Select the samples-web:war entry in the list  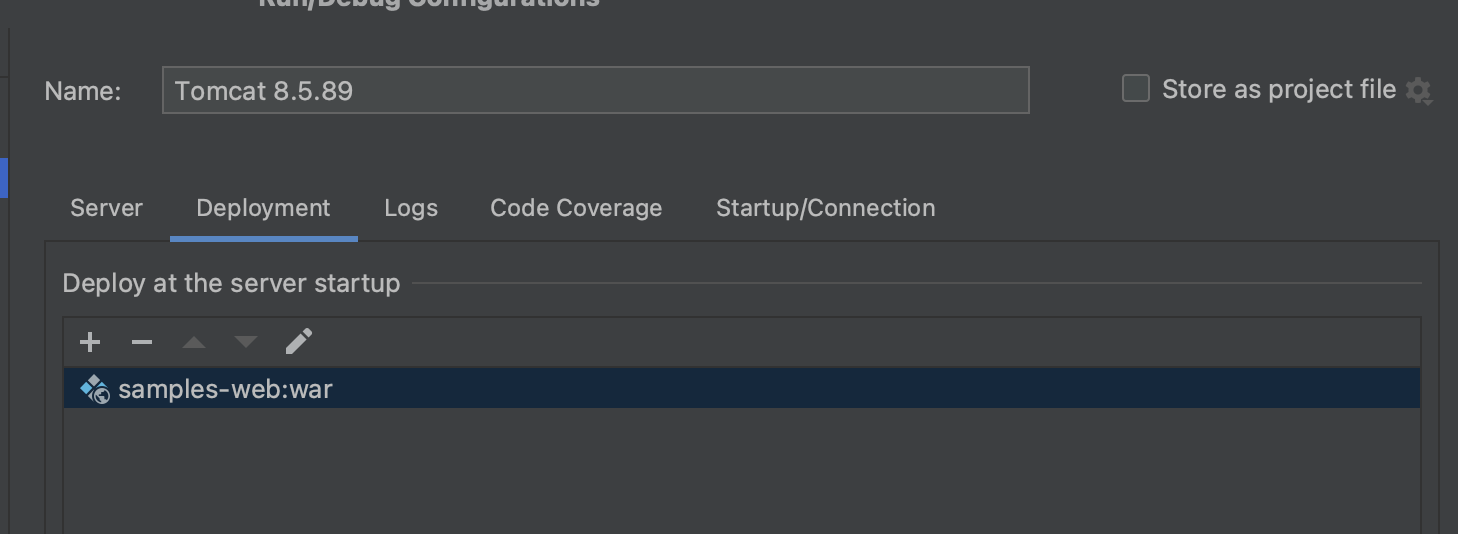coord(225,389)
